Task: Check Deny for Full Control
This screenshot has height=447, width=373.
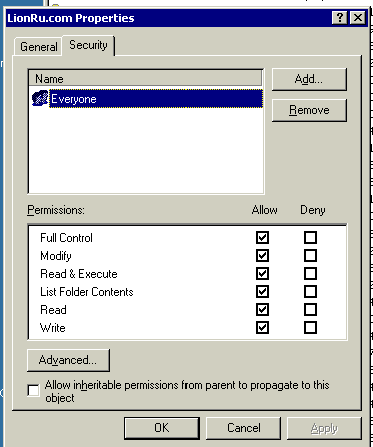Action: click(x=310, y=238)
